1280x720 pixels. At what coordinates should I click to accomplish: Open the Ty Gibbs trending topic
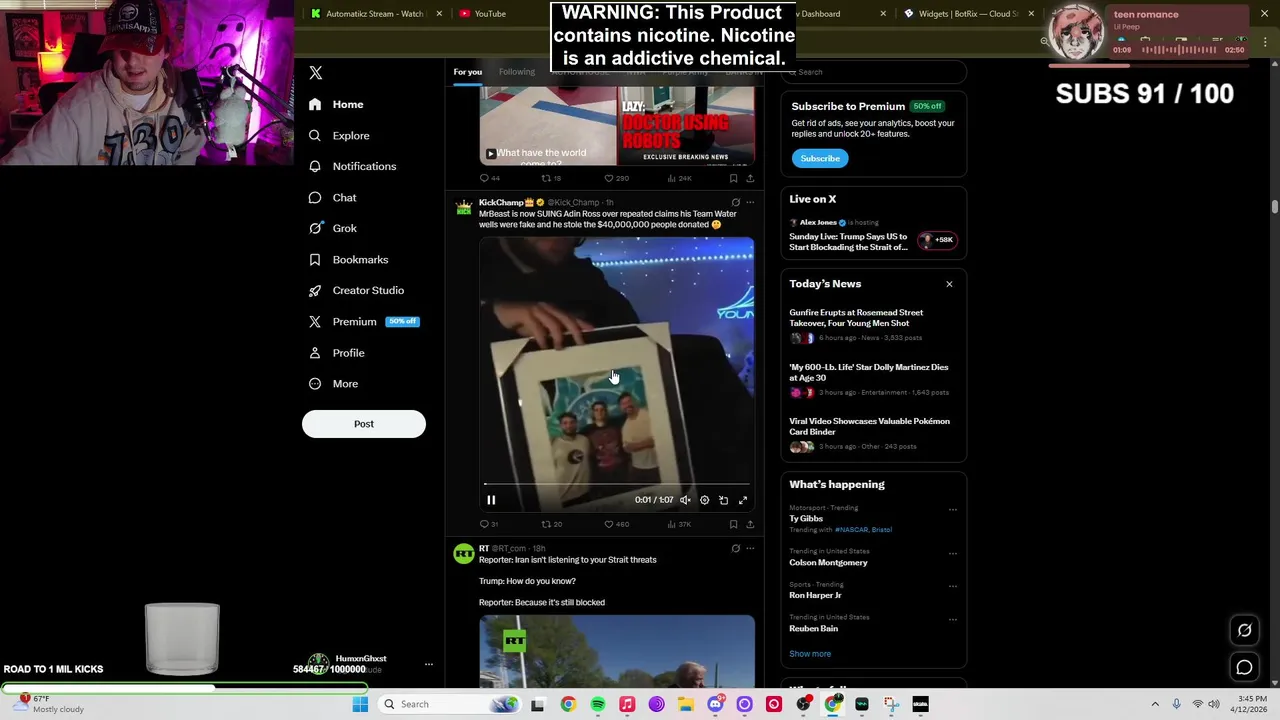pos(806,518)
